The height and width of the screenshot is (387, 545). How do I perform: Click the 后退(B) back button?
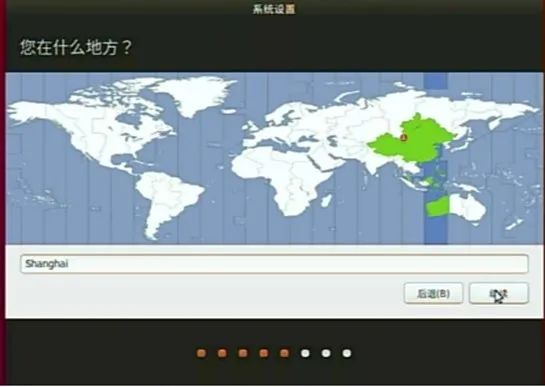(433, 293)
